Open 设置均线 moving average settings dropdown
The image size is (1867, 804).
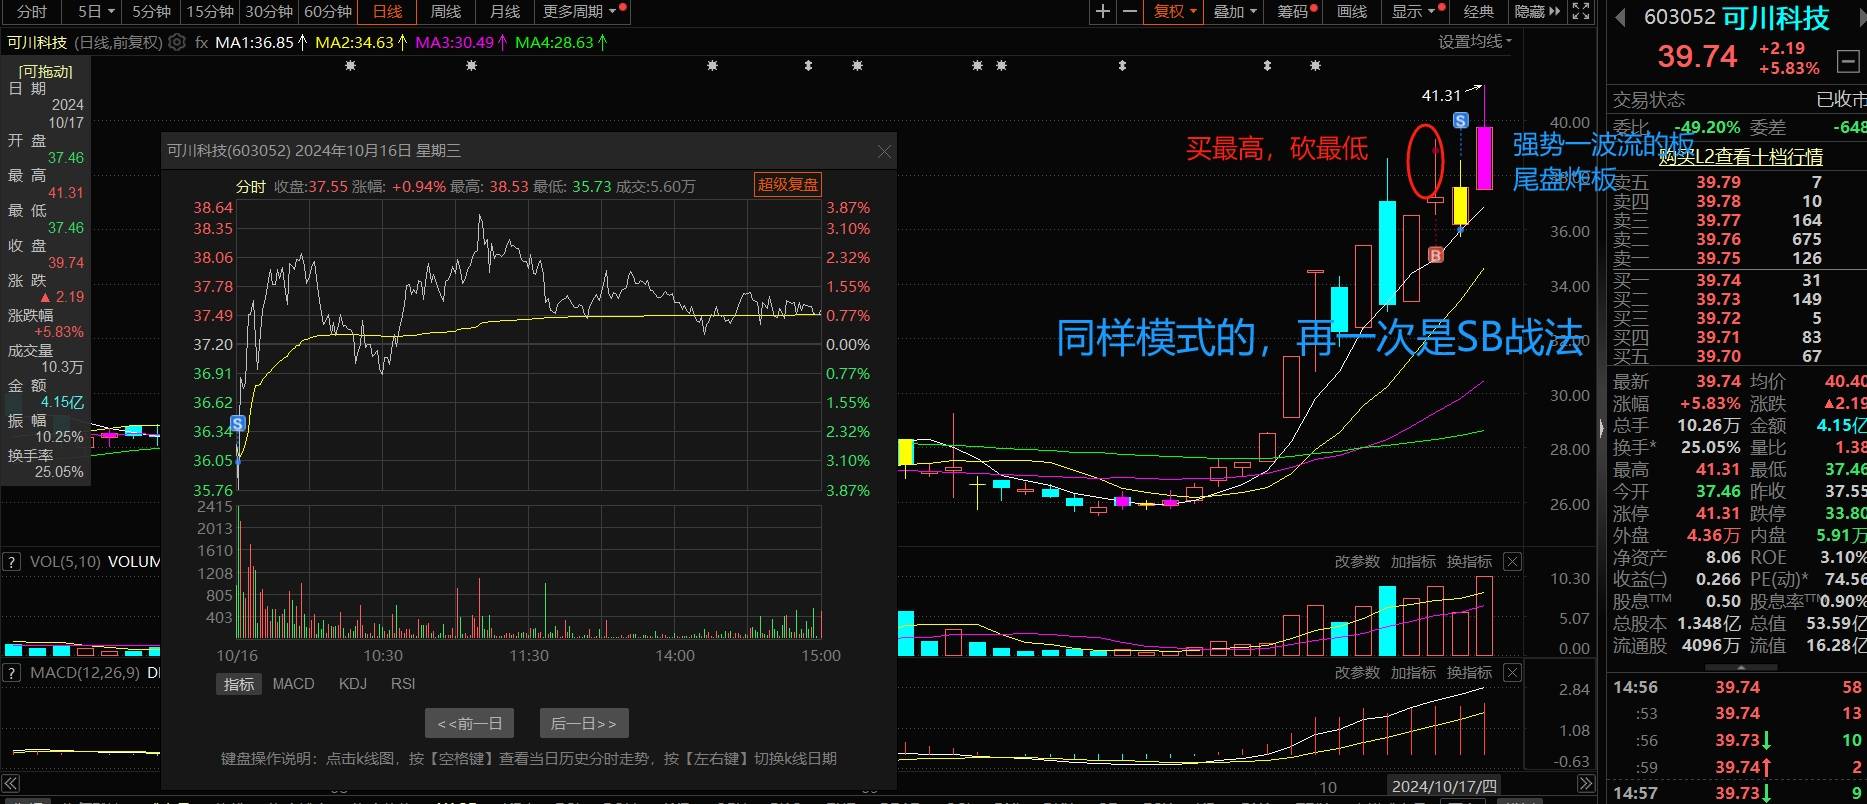pos(1475,41)
